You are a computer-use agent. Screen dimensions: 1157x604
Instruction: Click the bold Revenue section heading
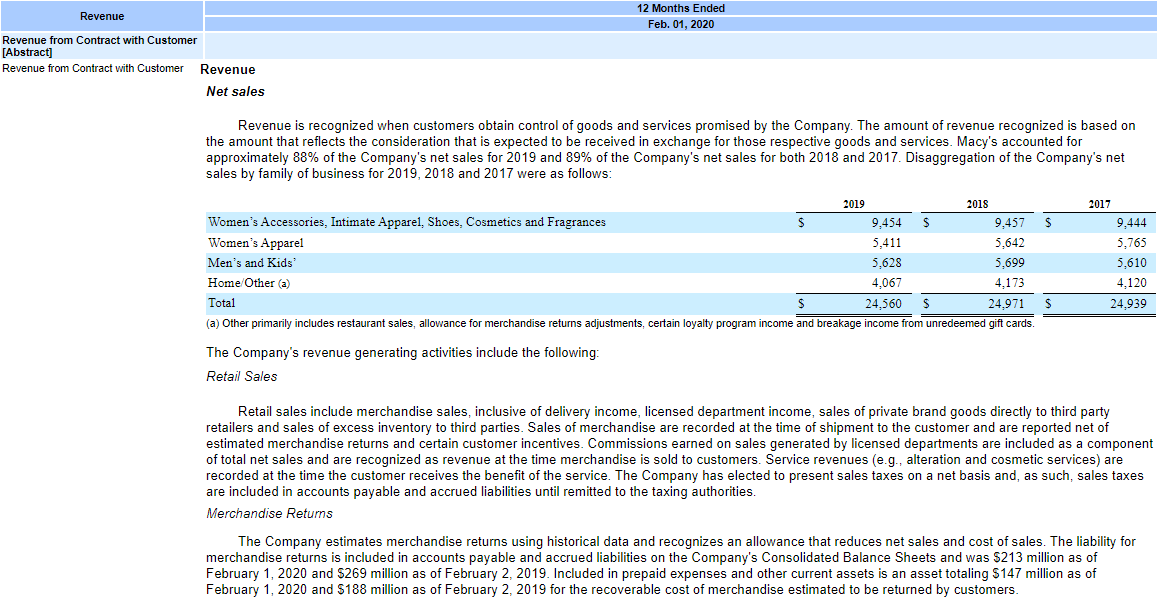coord(228,70)
